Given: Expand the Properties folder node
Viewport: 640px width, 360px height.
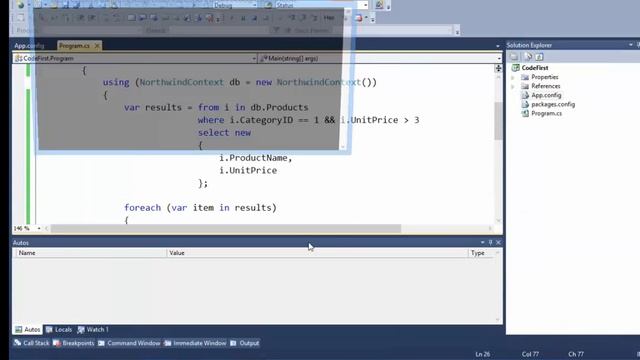Looking at the screenshot, I should (x=513, y=77).
